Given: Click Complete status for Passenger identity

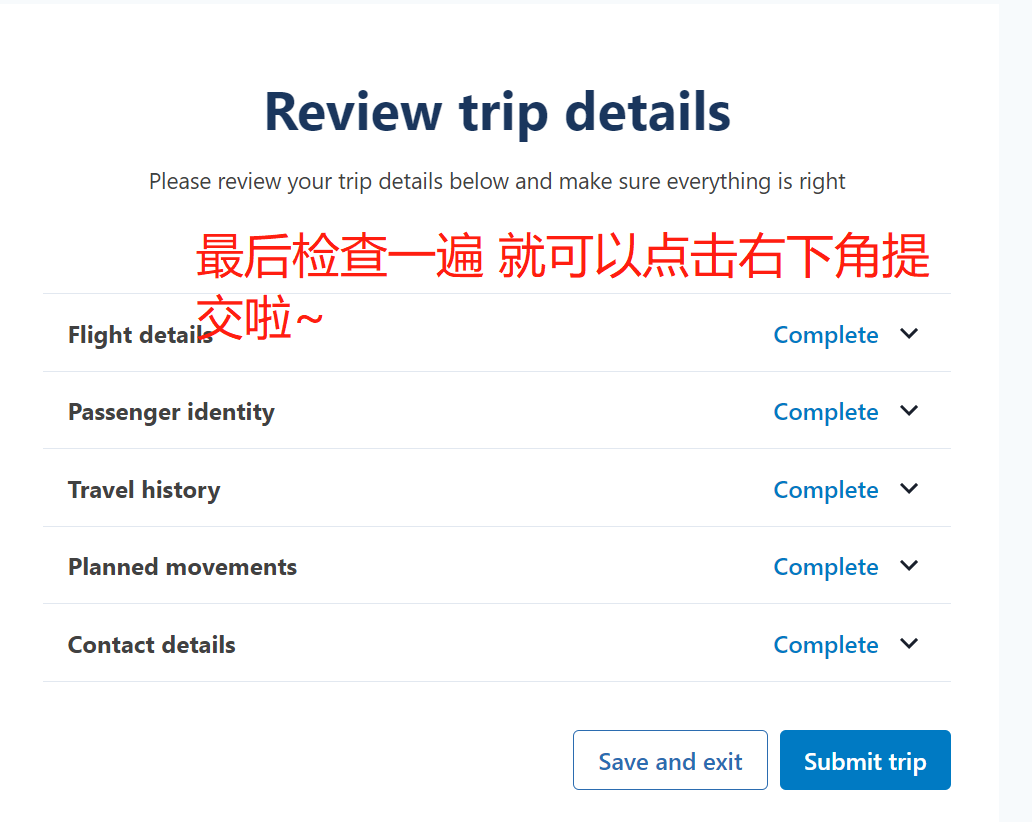Looking at the screenshot, I should [826, 412].
